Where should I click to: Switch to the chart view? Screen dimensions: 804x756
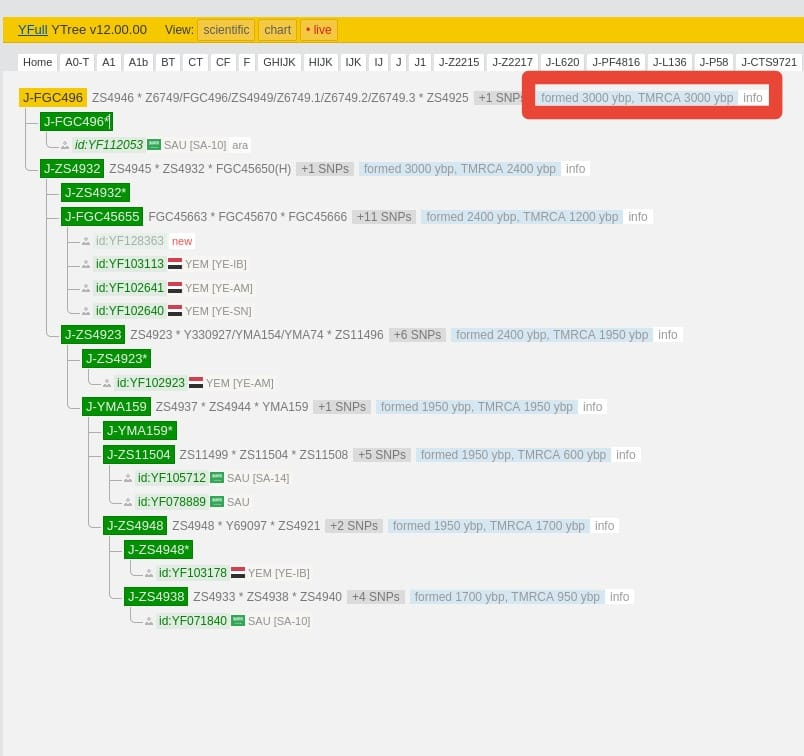coord(277,30)
